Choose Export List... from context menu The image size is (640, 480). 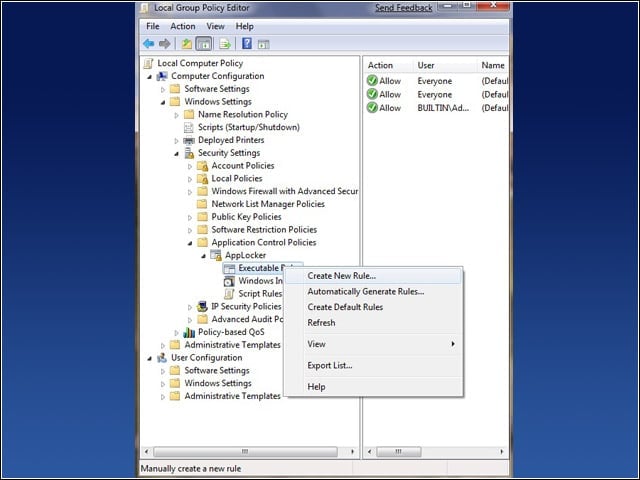coord(373,365)
